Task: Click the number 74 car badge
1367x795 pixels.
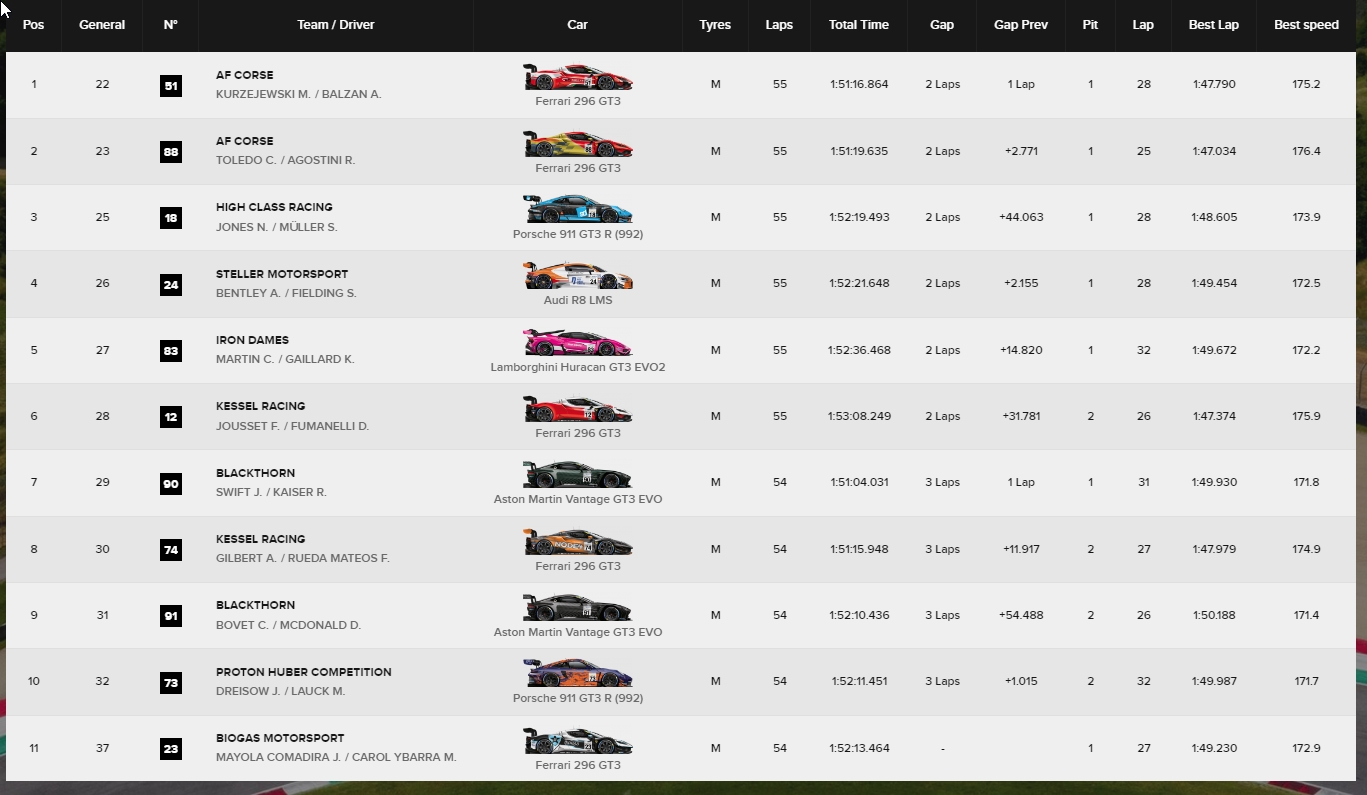Action: tap(171, 549)
